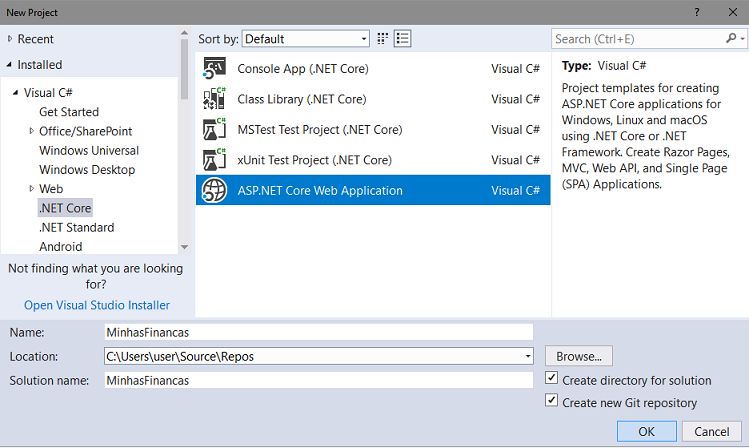Select xUnit Test Project (.NET Core) name
This screenshot has width=749, height=448.
pos(315,160)
